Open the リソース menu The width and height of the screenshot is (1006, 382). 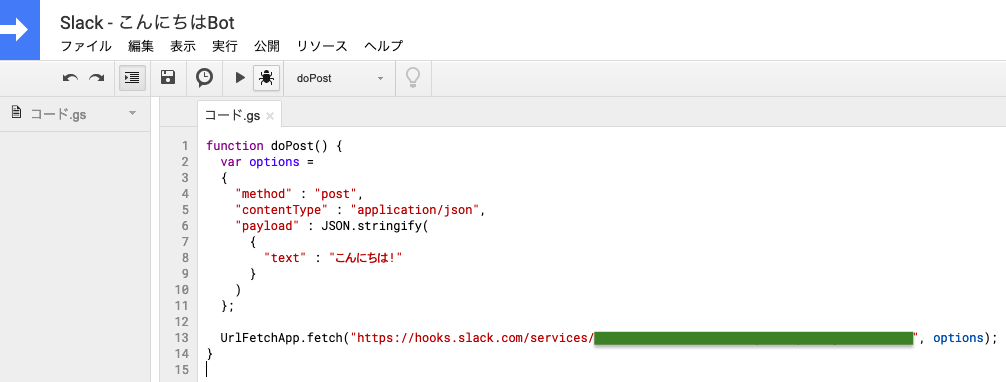[x=322, y=46]
